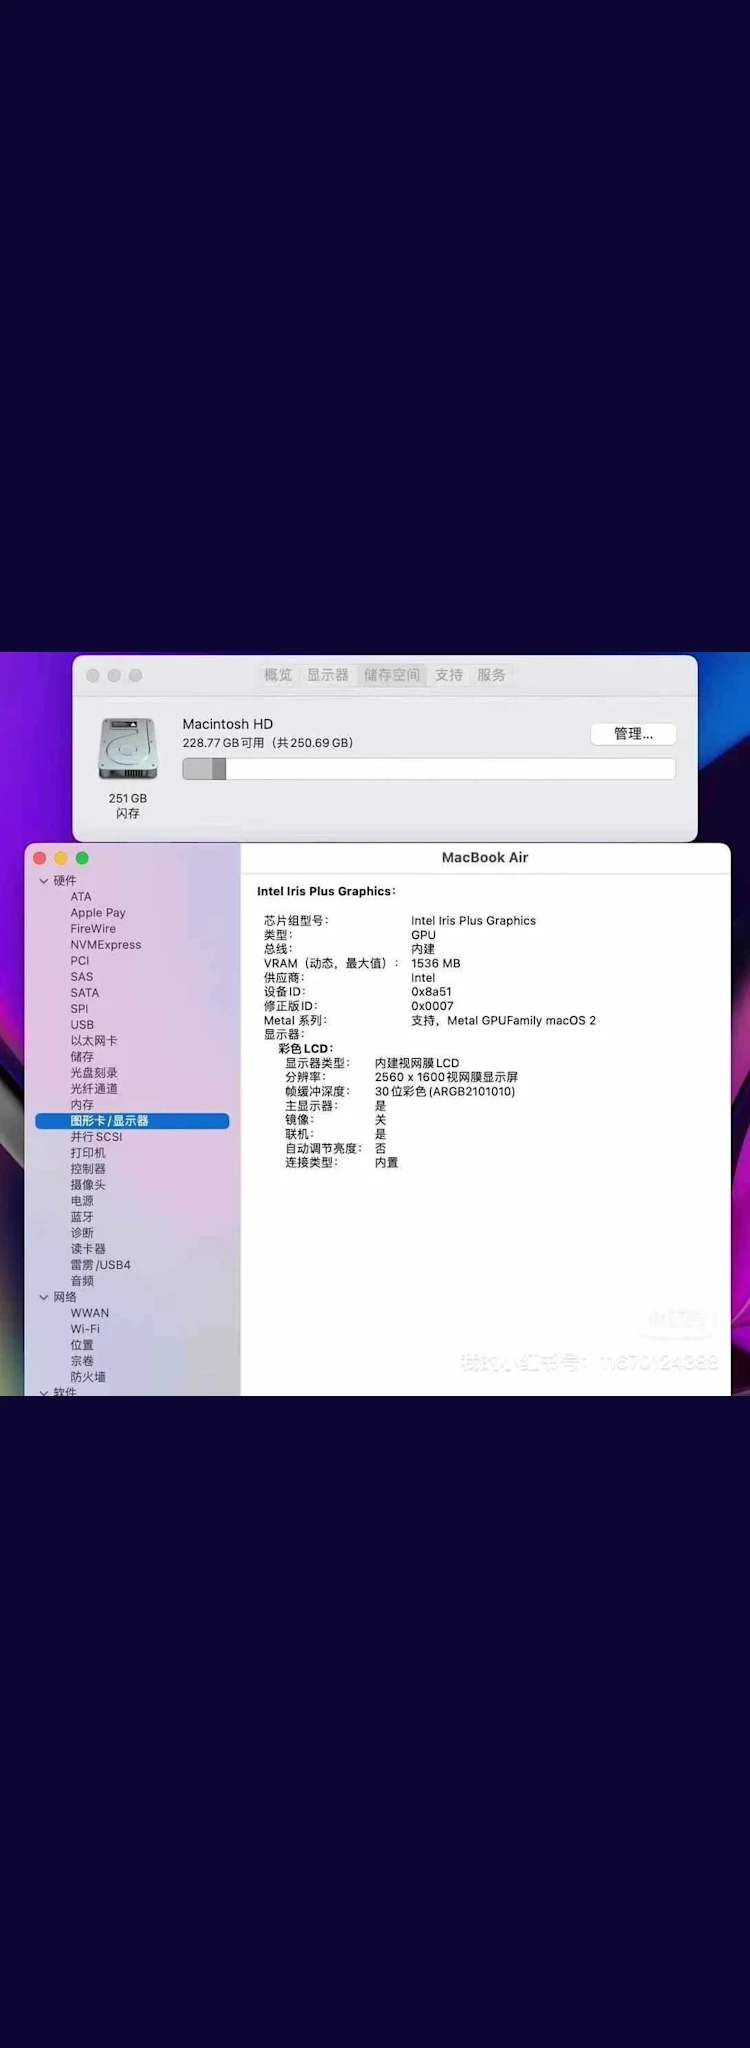Select Wi-Fi under network

pos(85,1329)
